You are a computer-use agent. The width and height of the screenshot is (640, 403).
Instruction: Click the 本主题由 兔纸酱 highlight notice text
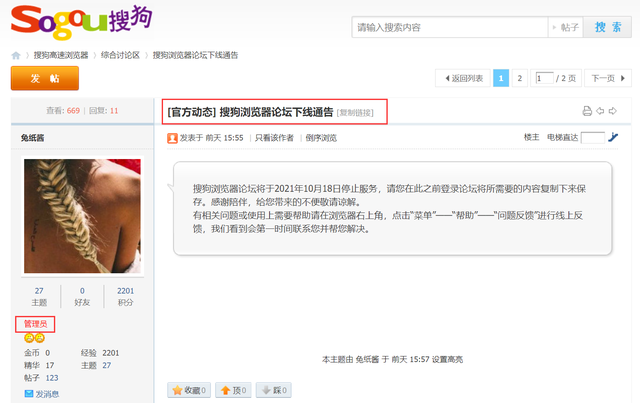click(x=392, y=359)
